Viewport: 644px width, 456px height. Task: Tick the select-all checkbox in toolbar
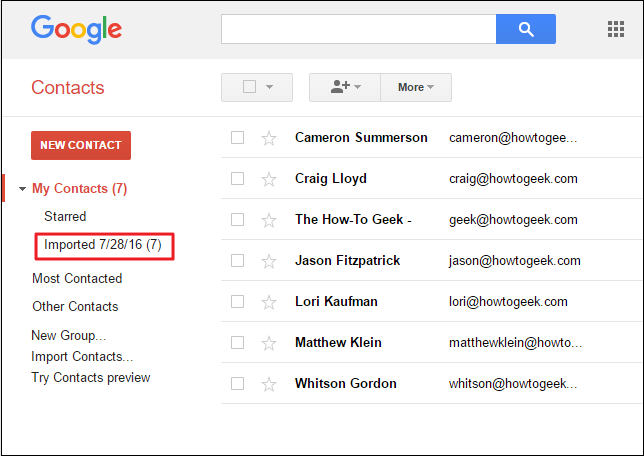pos(249,87)
